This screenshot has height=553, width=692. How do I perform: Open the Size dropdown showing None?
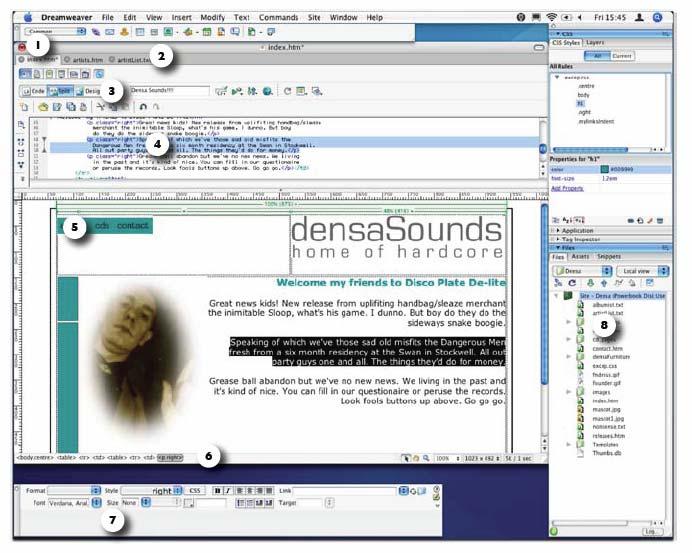coord(136,503)
